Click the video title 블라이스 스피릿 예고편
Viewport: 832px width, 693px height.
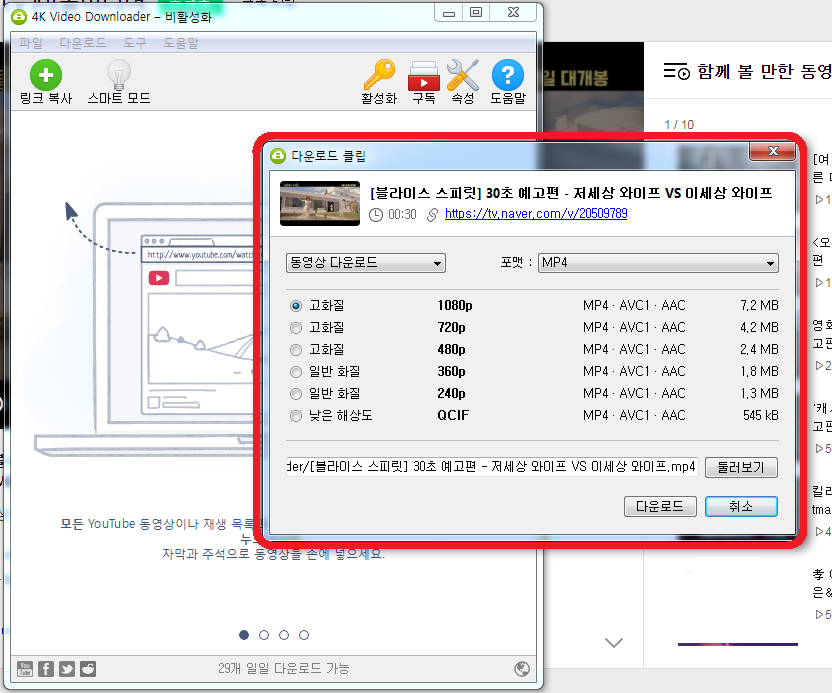click(x=571, y=193)
